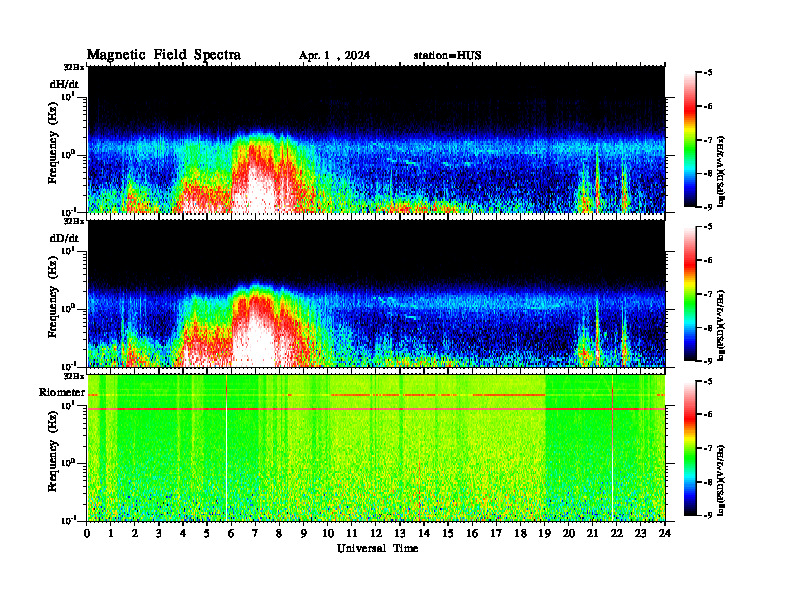
Task: Click the "19" tick on the Universal Time axis
Action: pos(544,533)
